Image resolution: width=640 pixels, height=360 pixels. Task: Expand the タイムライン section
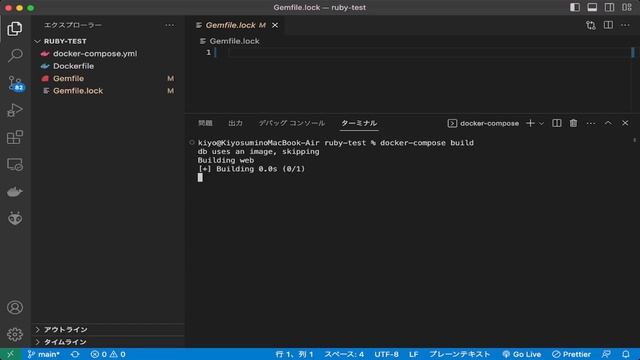(65, 342)
